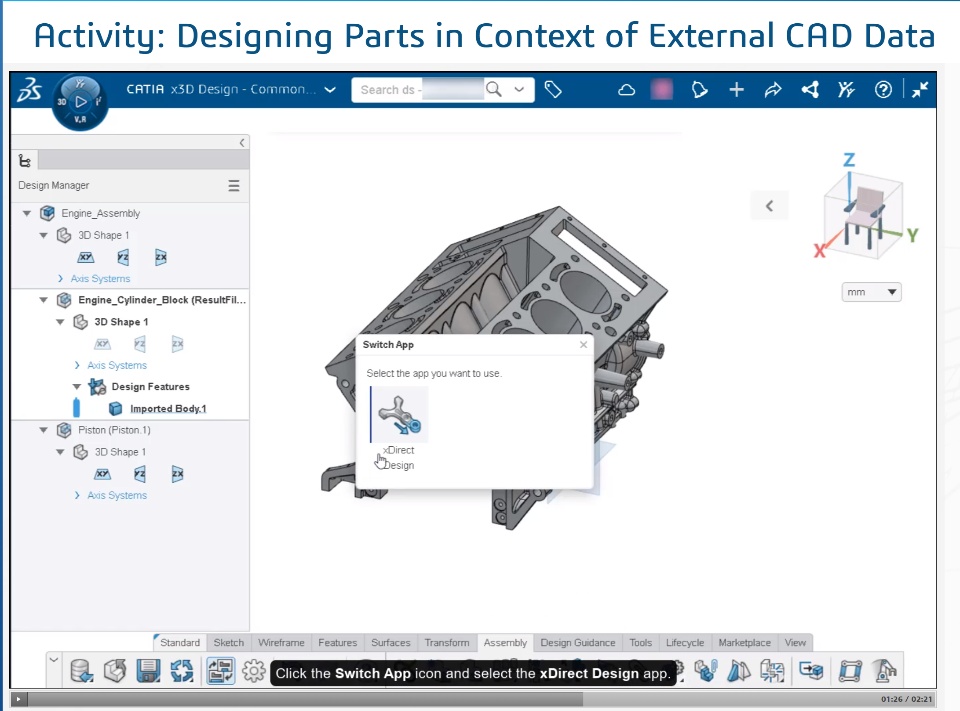The image size is (960, 711).
Task: Click the Switch App toolbar icon
Action: point(220,671)
